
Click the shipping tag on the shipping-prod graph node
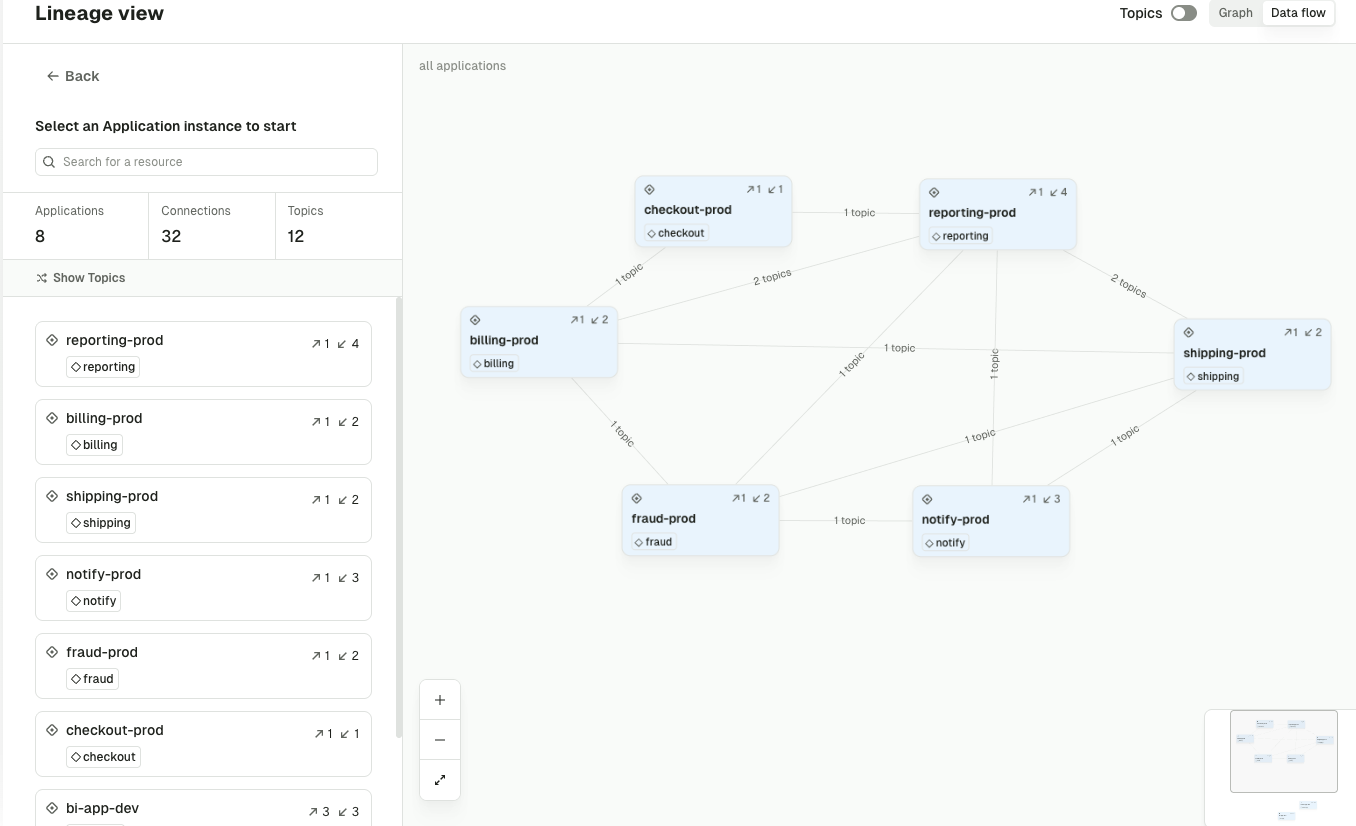[1212, 376]
